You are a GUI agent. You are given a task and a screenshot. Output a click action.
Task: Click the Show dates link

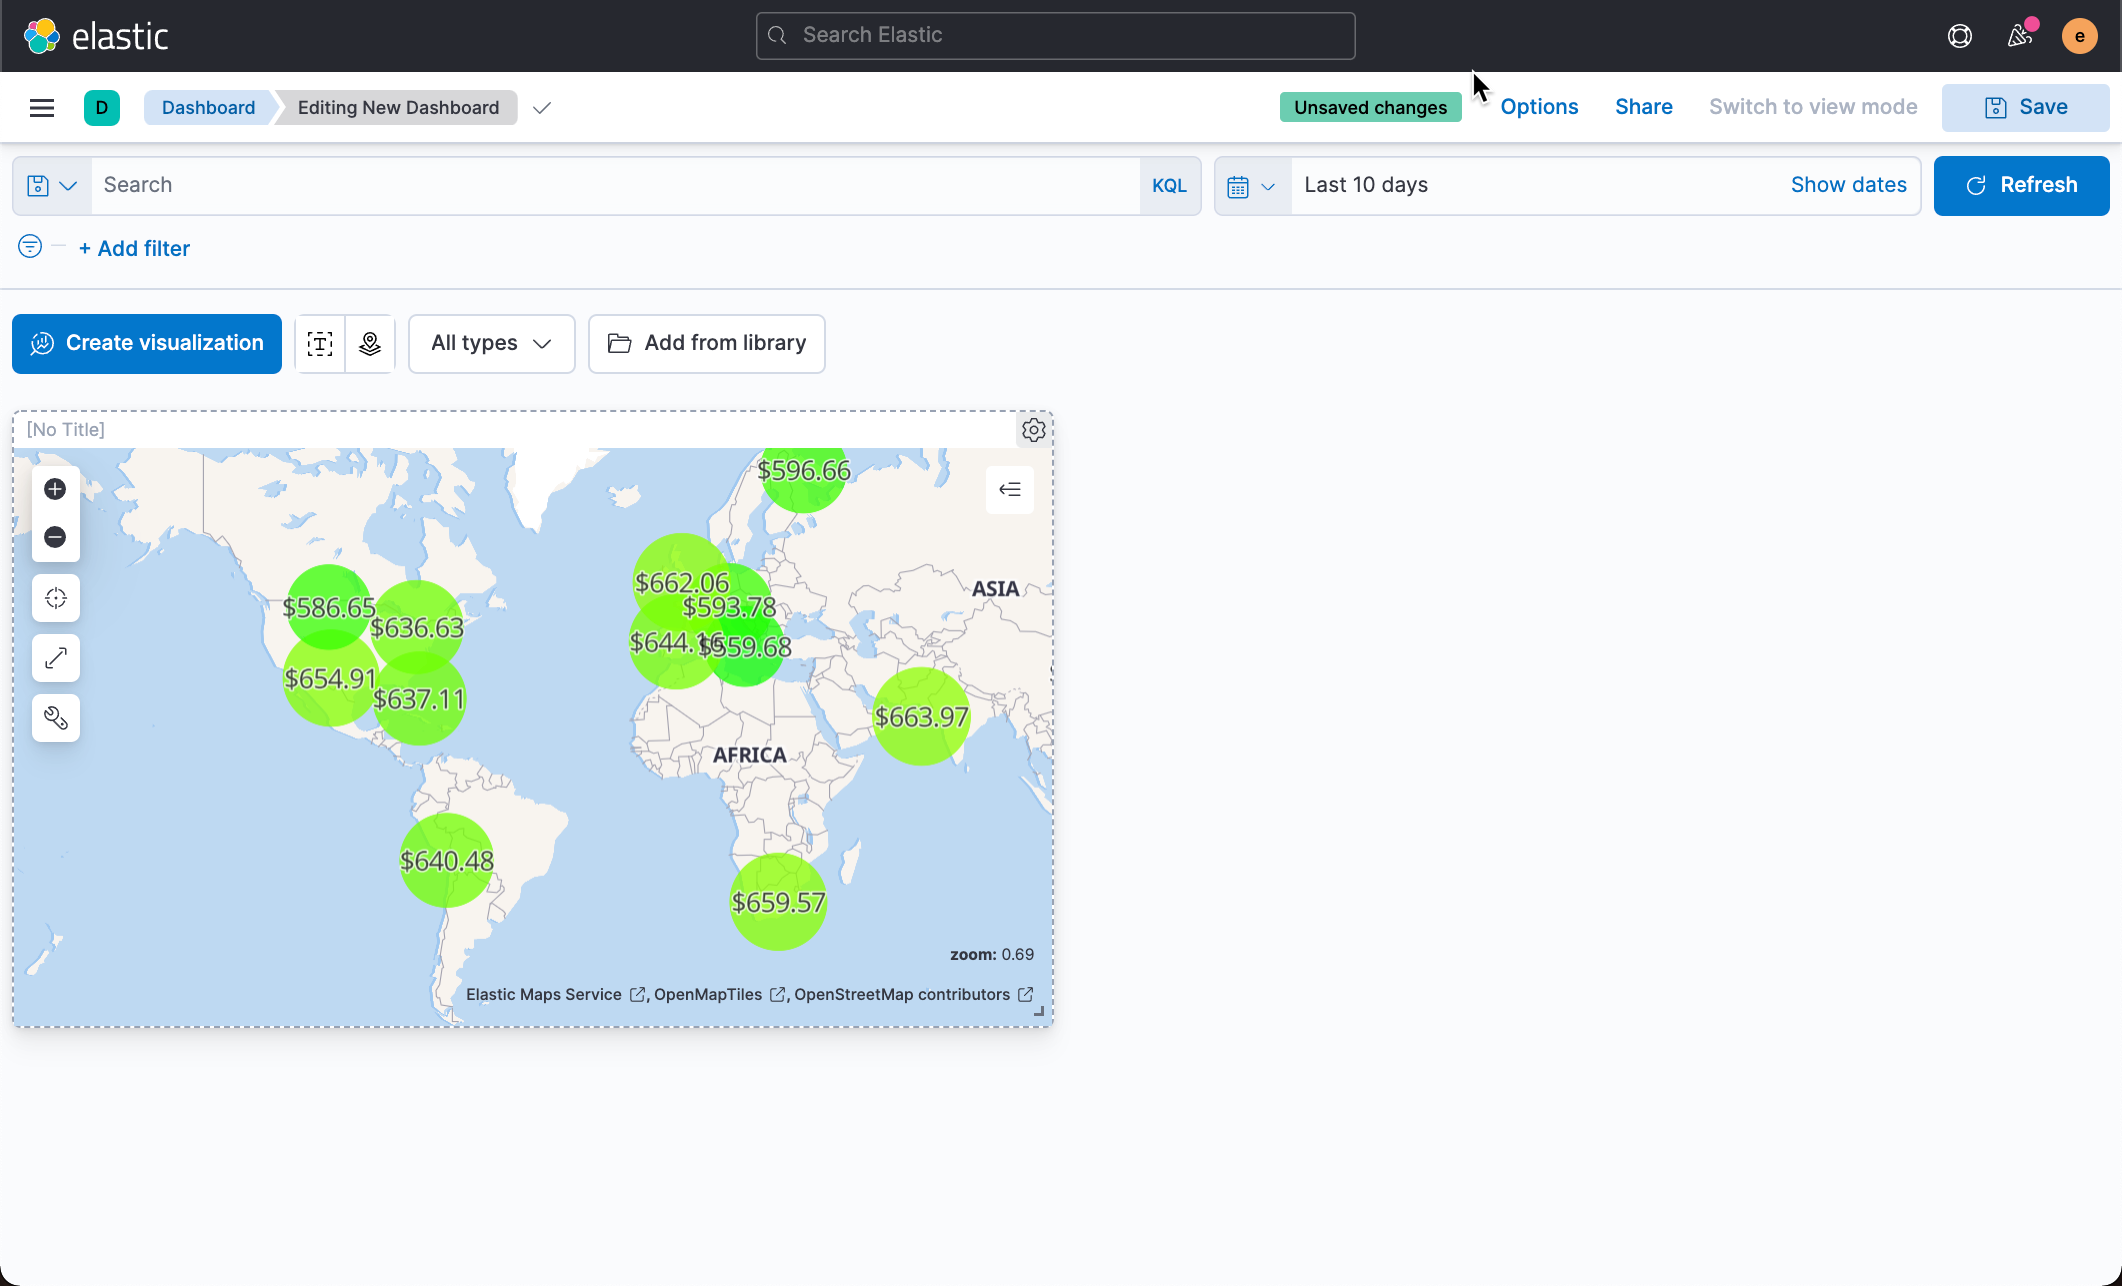pyautogui.click(x=1847, y=185)
